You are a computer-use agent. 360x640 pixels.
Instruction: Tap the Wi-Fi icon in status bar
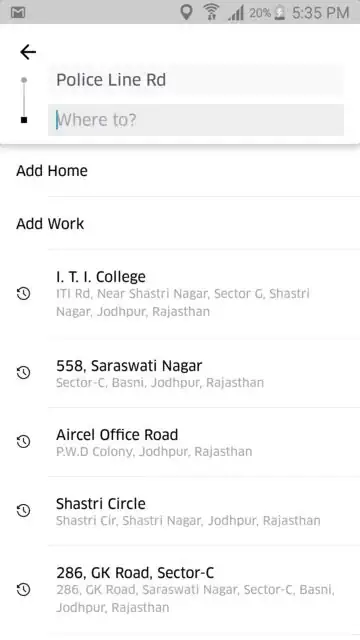211,12
